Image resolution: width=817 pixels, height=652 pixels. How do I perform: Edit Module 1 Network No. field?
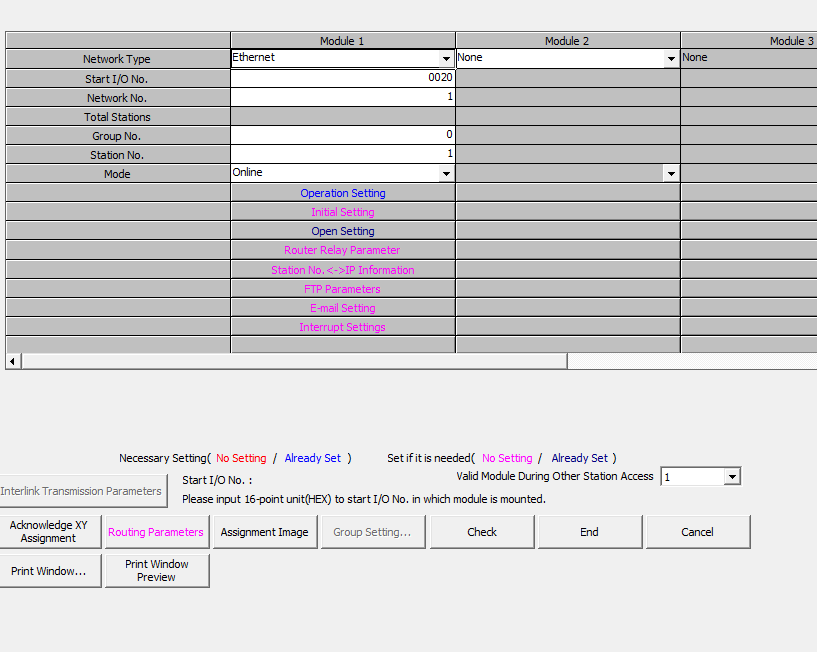pyautogui.click(x=342, y=97)
